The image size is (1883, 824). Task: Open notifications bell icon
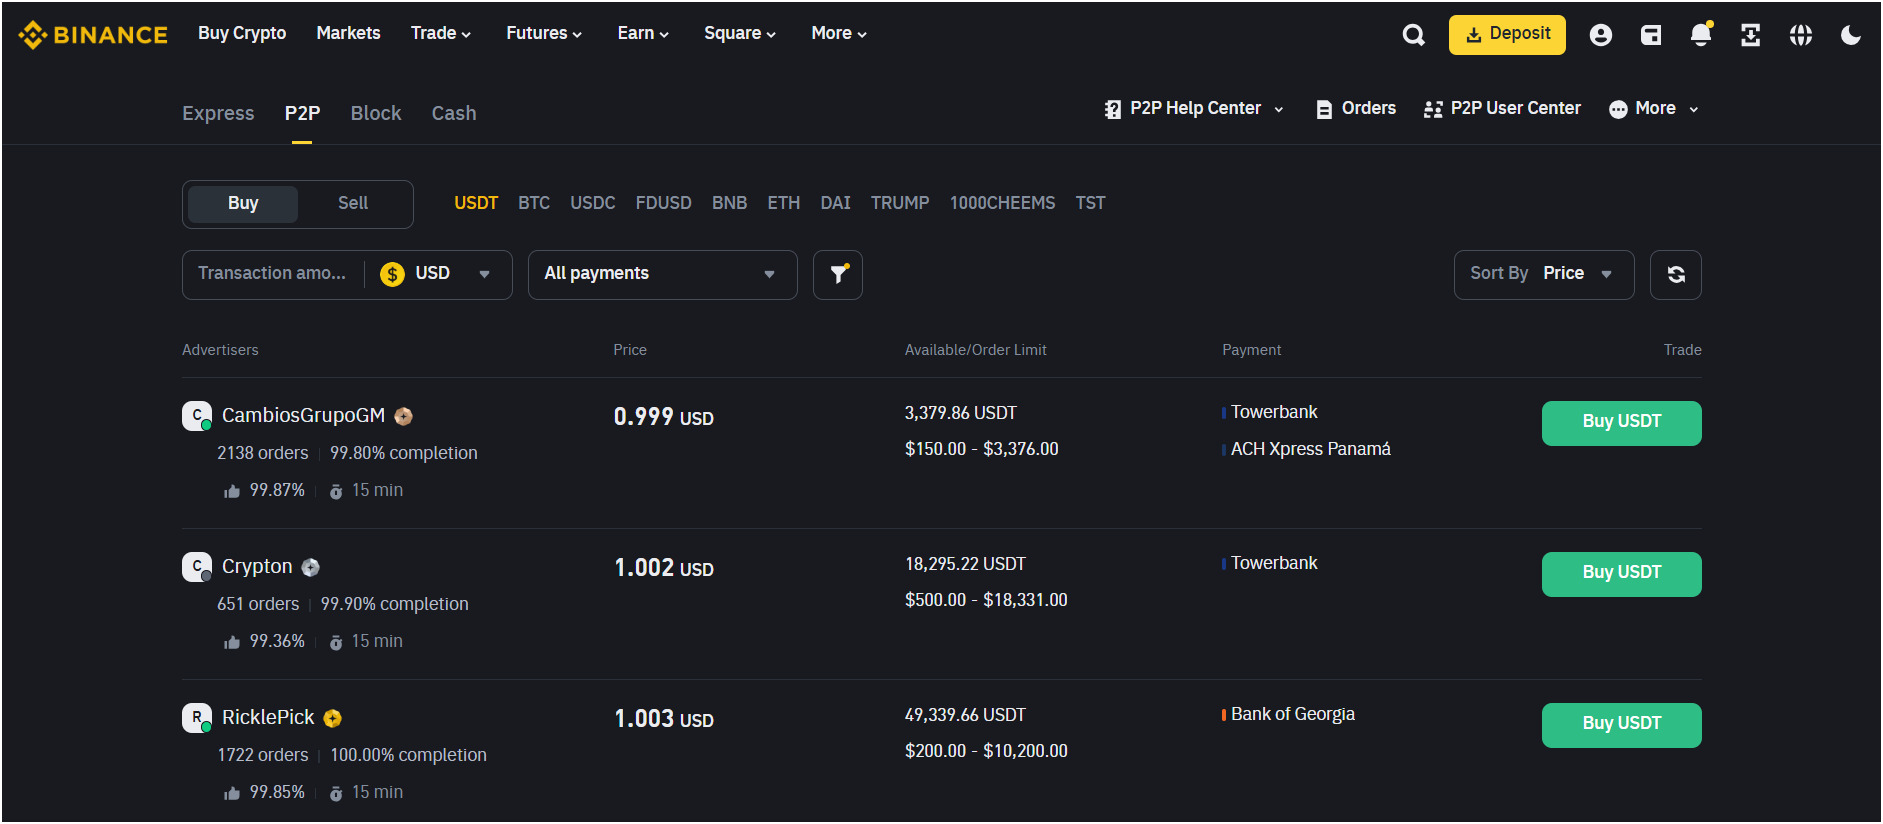coord(1700,35)
